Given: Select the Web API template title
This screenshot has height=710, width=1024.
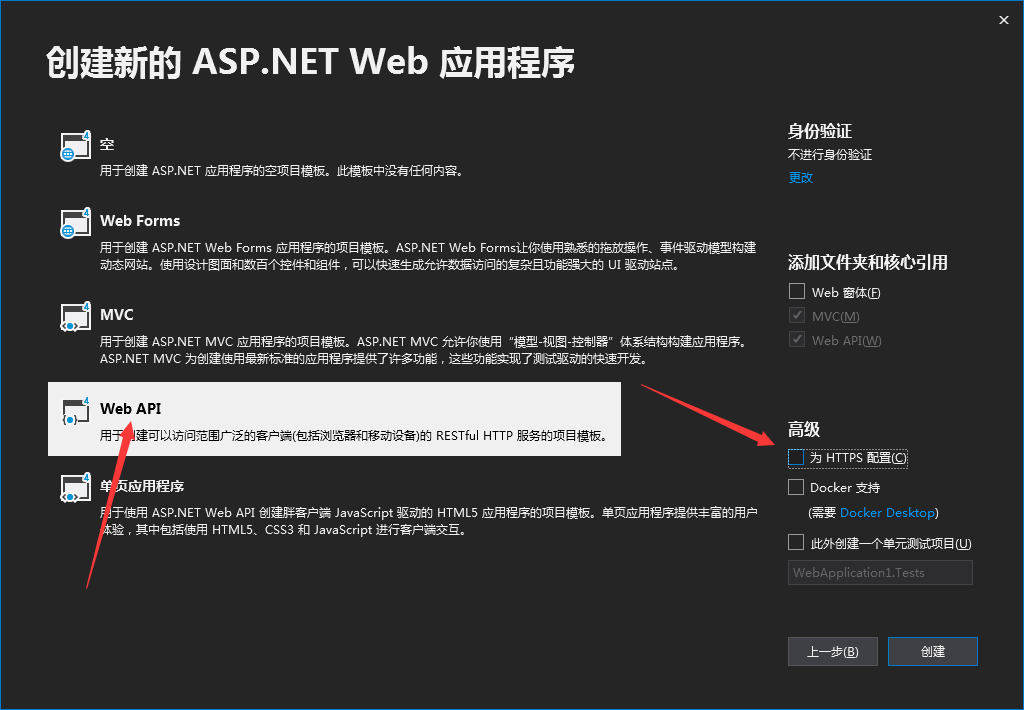Looking at the screenshot, I should pyautogui.click(x=131, y=409).
